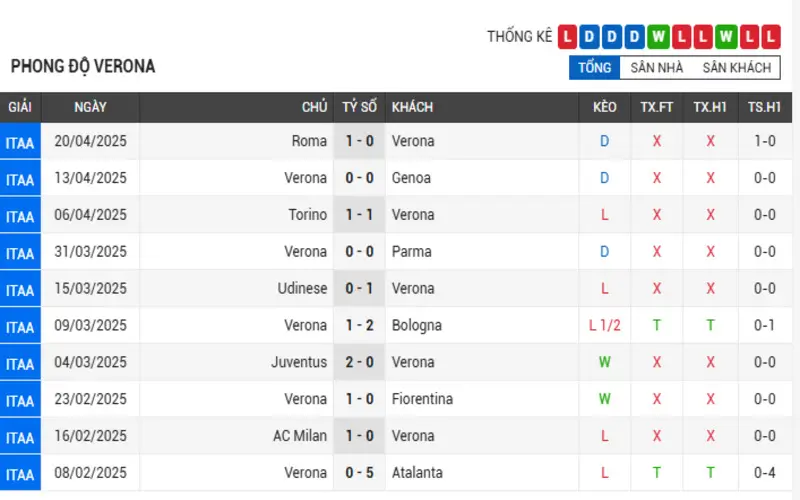
Task: Click the ITAA badge next to 09/03/2025
Action: point(20,326)
